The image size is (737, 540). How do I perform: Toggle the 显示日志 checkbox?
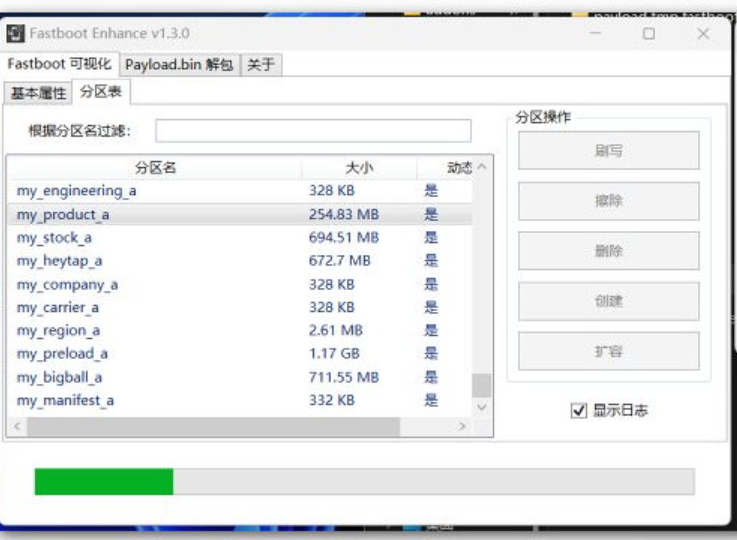click(579, 410)
